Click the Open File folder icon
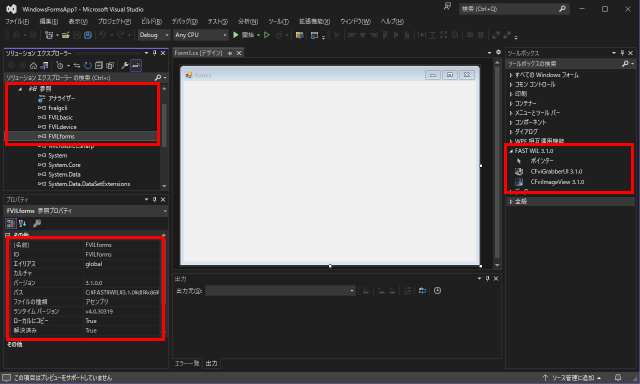This screenshot has width=640, height=384. click(66, 35)
